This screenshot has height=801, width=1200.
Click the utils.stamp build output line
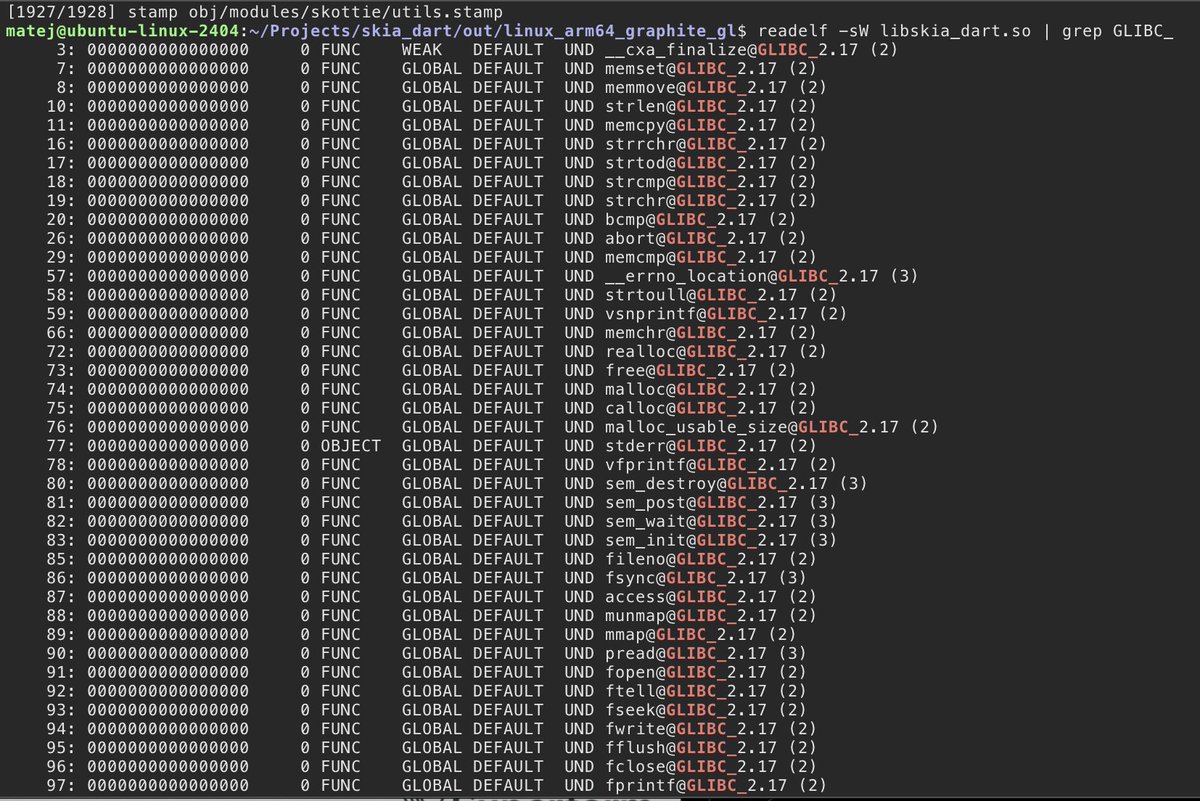[257, 12]
